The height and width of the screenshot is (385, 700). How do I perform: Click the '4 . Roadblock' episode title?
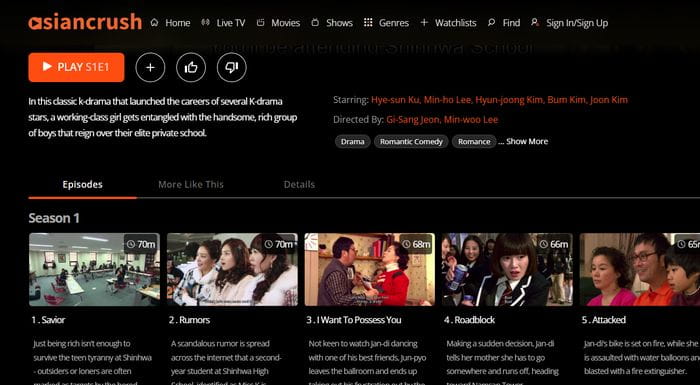(469, 320)
